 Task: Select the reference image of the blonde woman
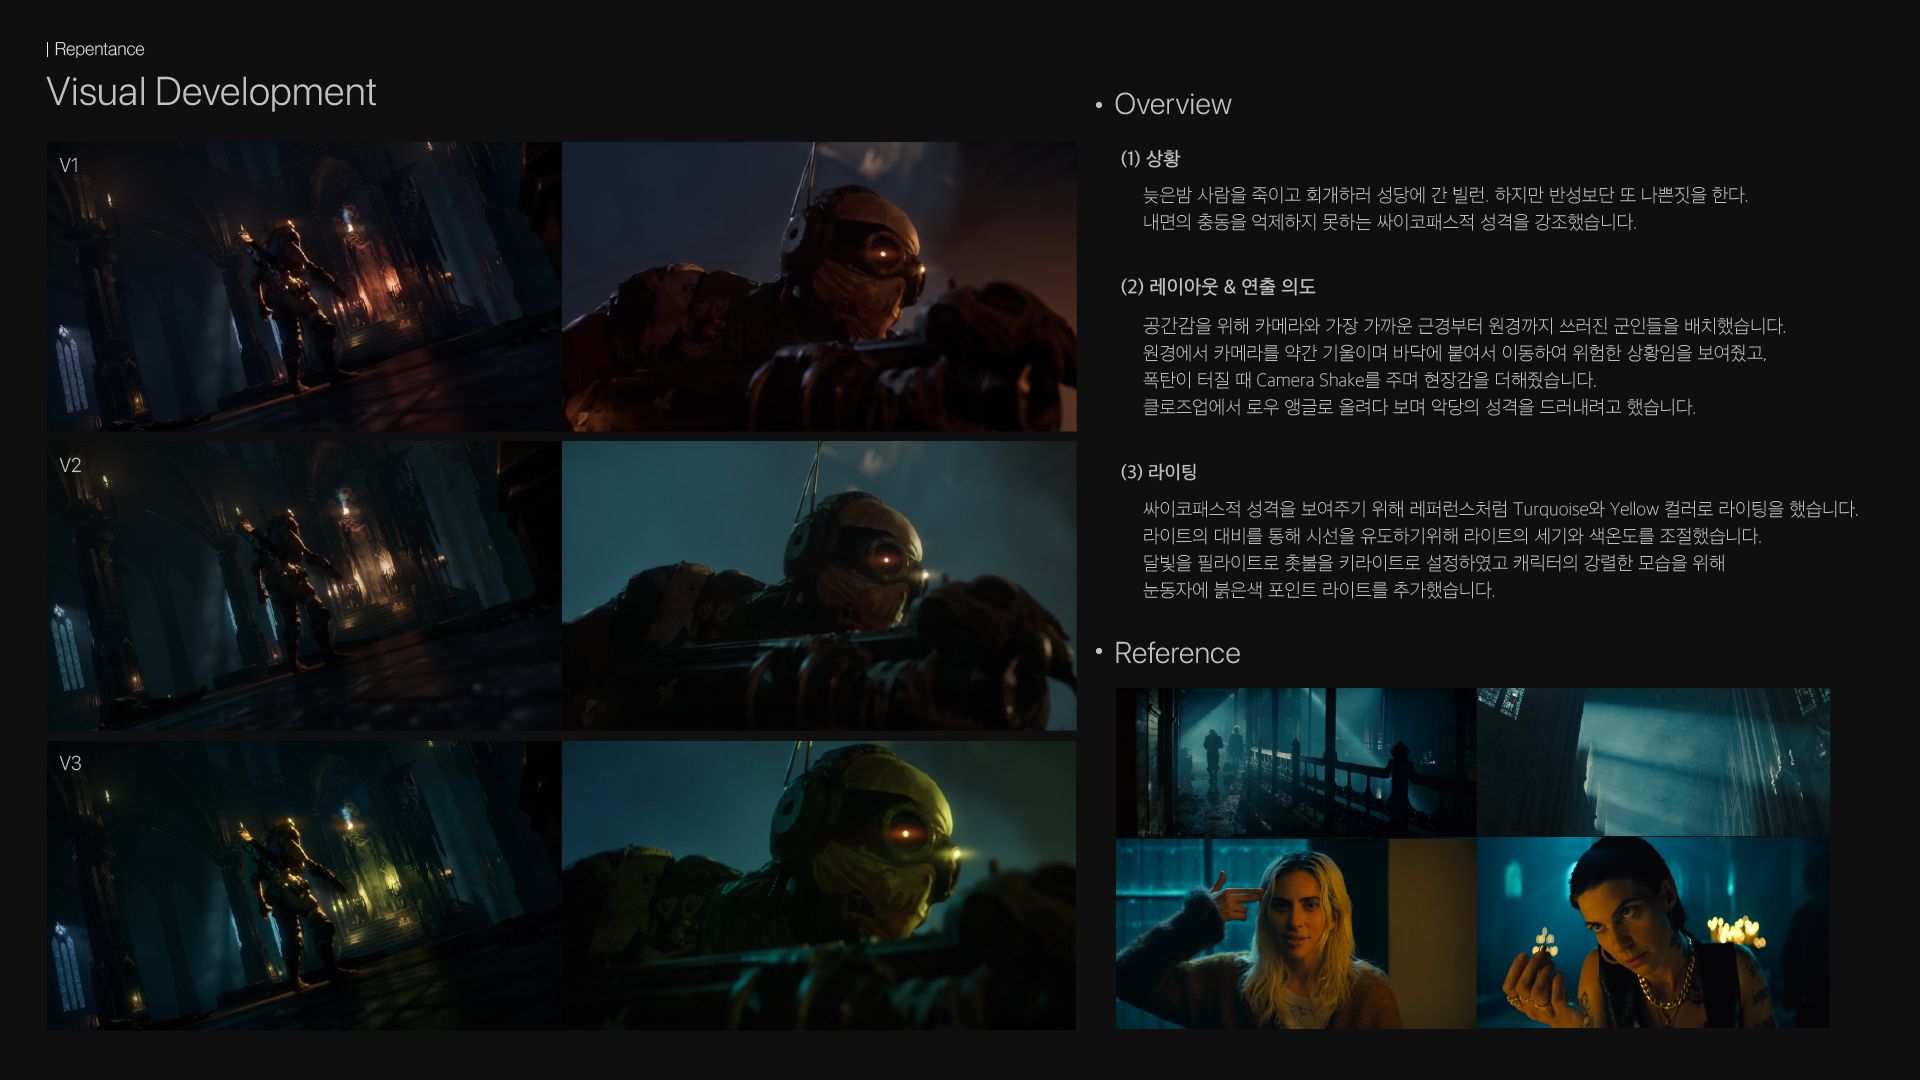coord(1296,934)
